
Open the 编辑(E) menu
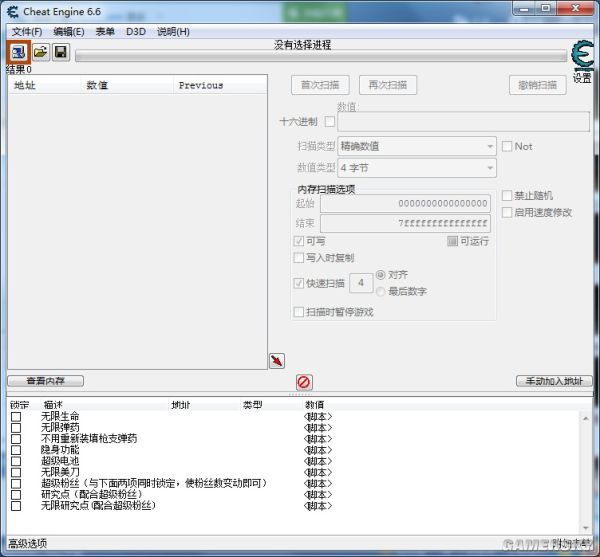[68, 32]
